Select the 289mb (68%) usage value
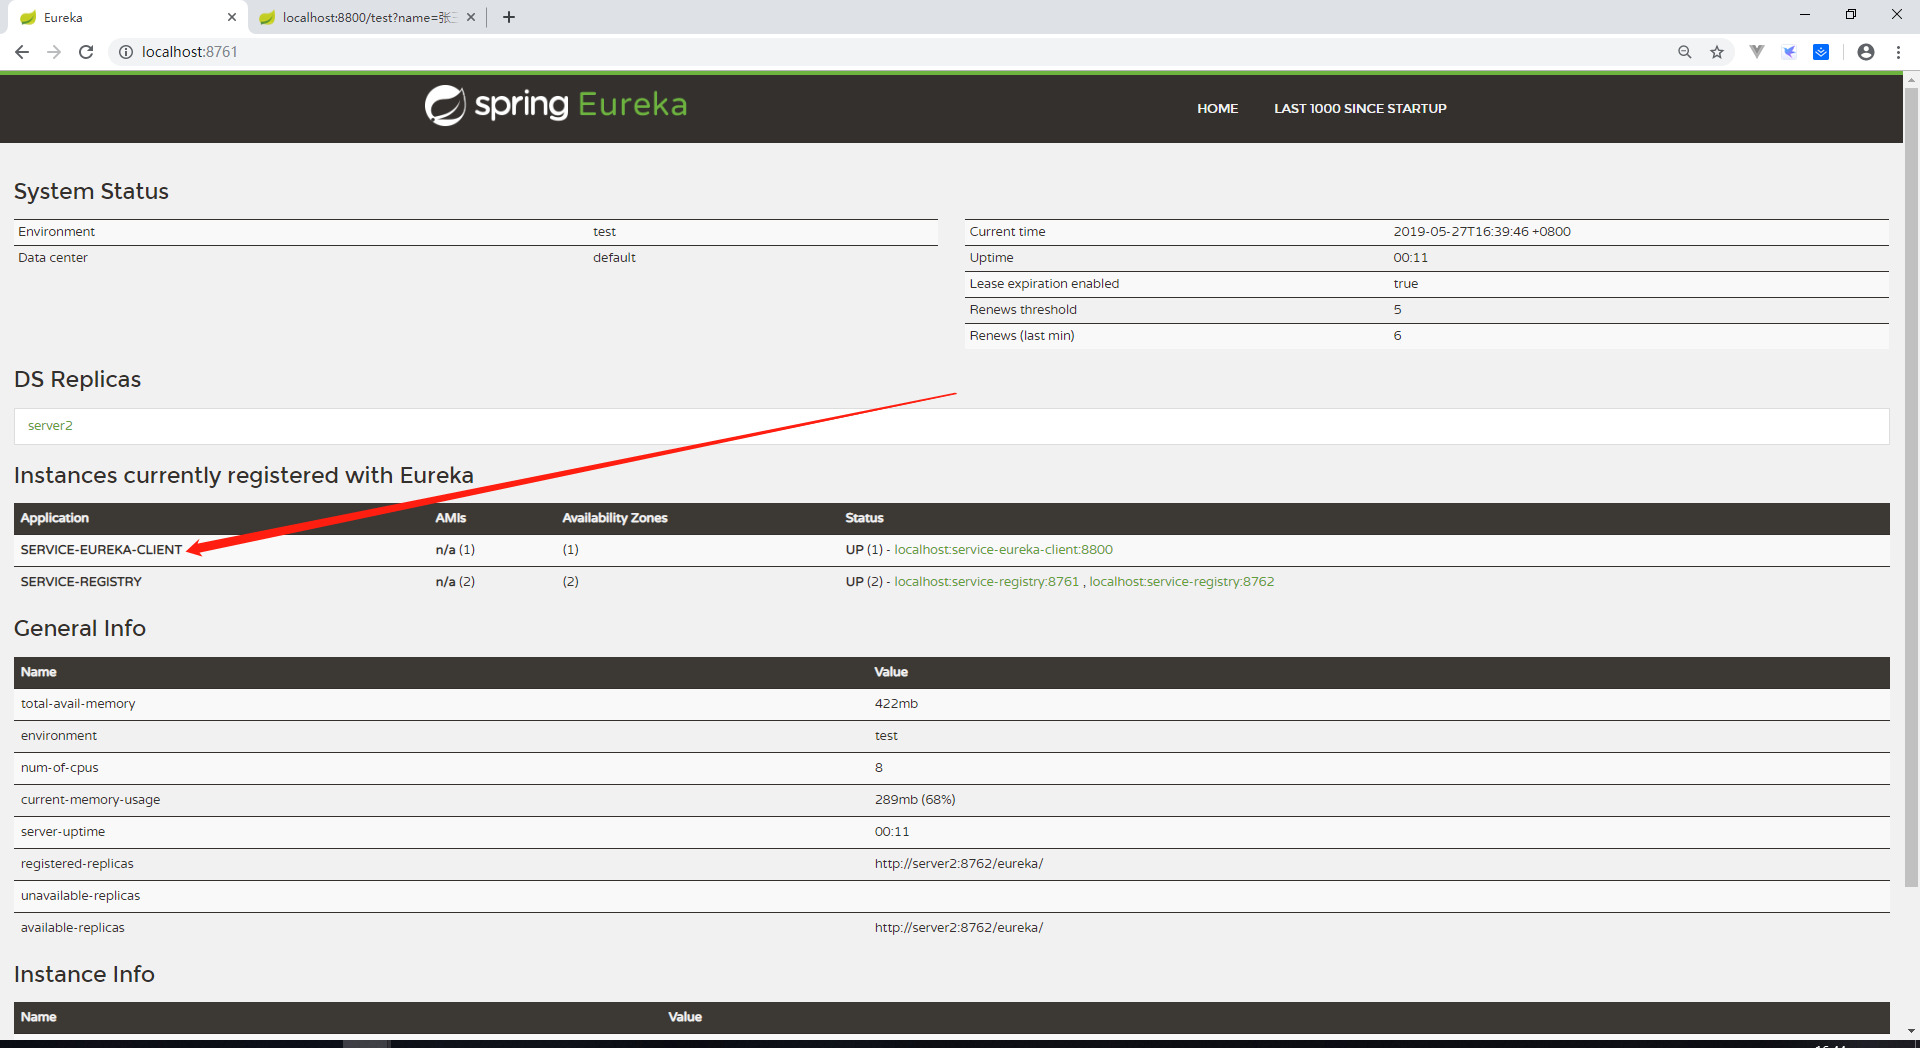The height and width of the screenshot is (1048, 1920). [915, 800]
